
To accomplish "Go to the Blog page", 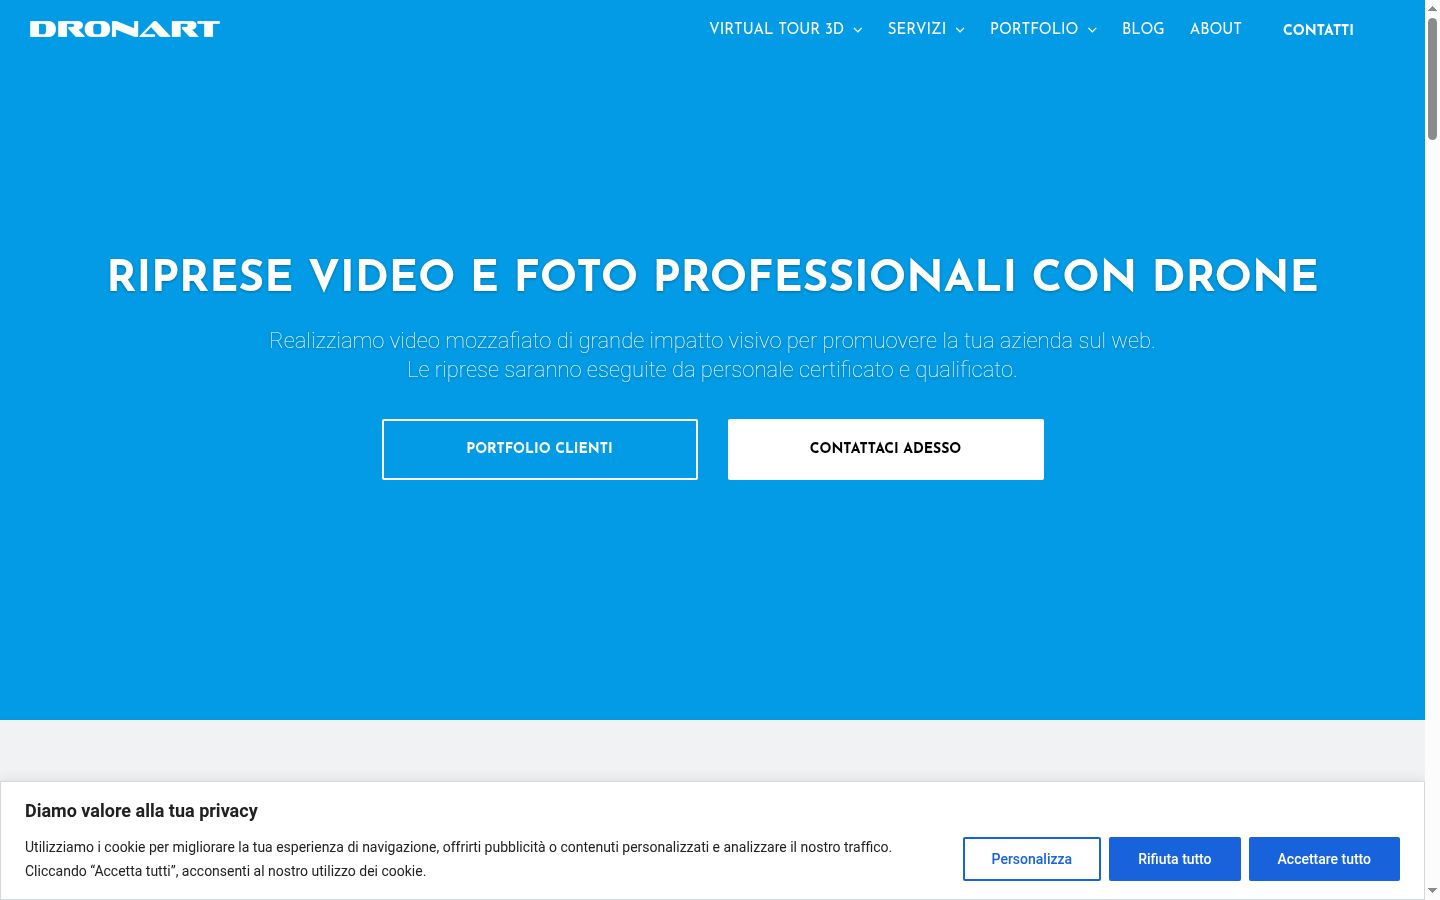I will (x=1143, y=29).
